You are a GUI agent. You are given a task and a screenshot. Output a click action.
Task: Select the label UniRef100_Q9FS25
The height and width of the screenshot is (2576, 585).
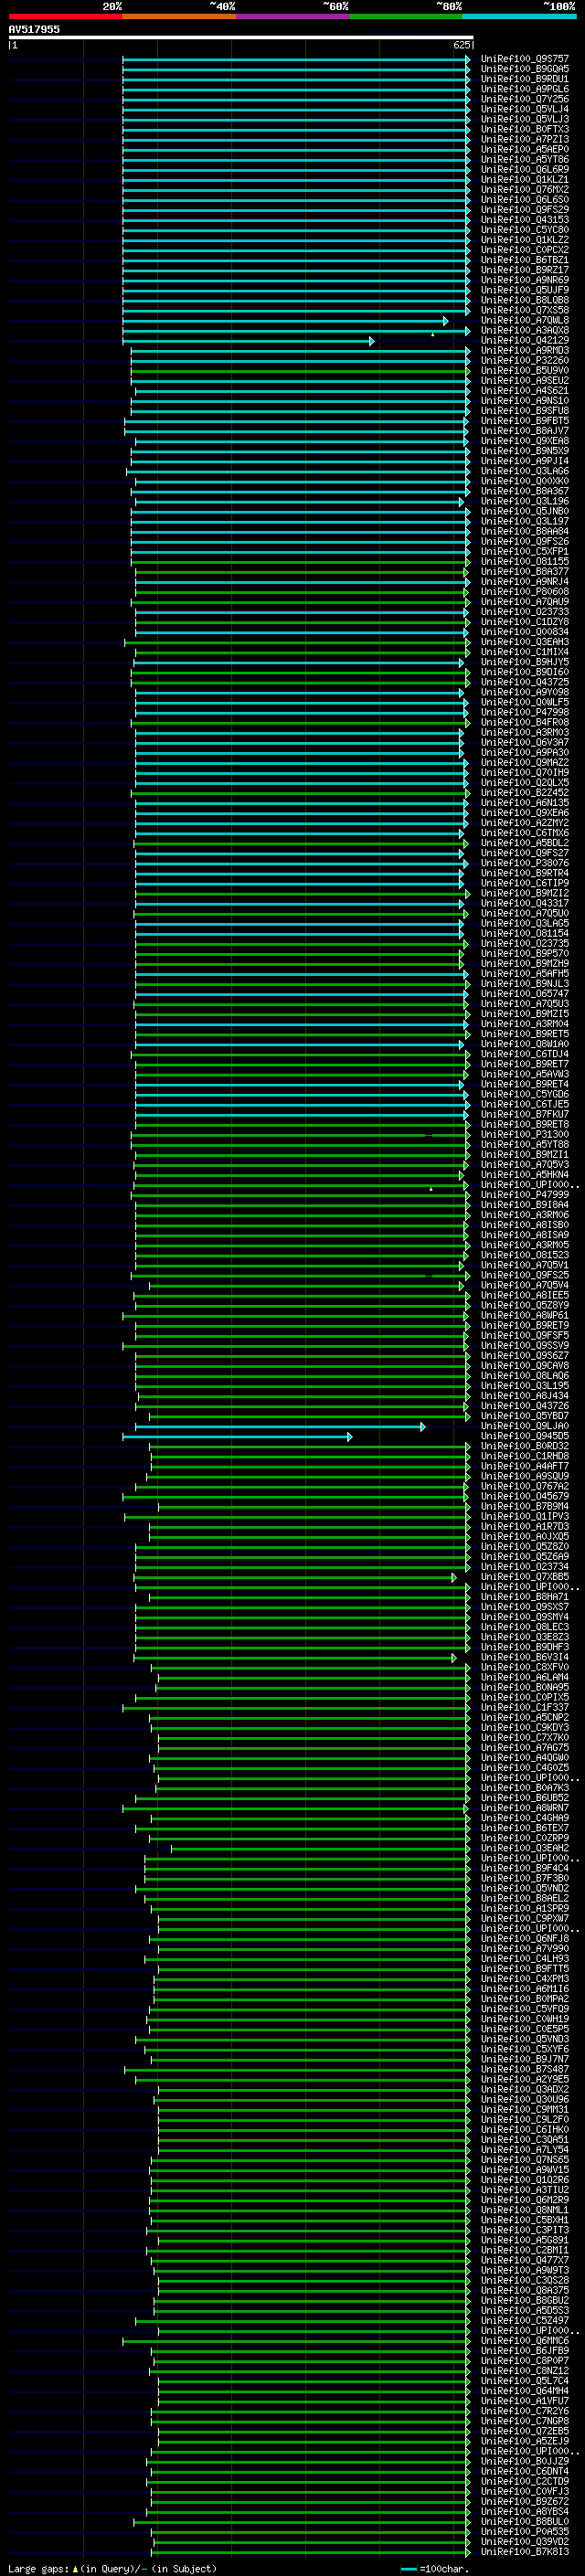(525, 1274)
